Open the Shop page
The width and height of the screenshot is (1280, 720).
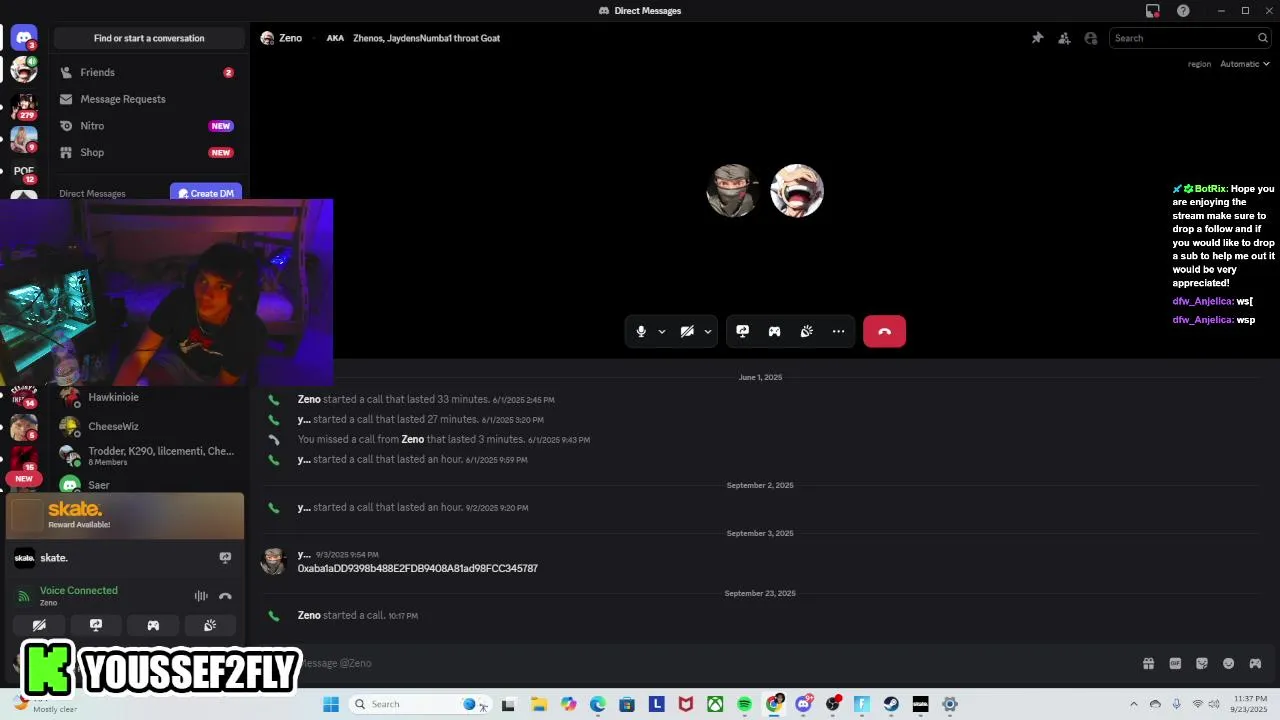click(x=148, y=152)
